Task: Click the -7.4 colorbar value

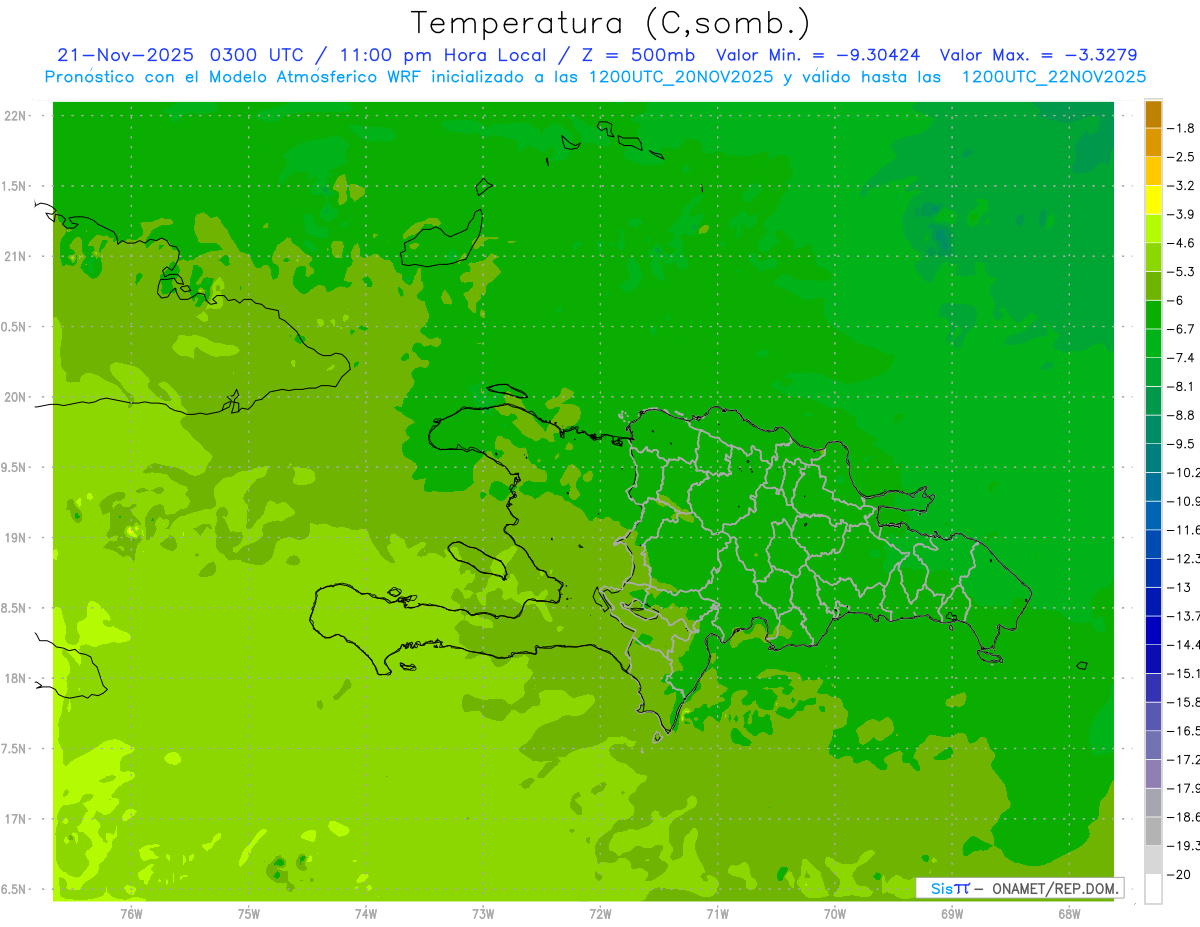Action: tap(1181, 357)
